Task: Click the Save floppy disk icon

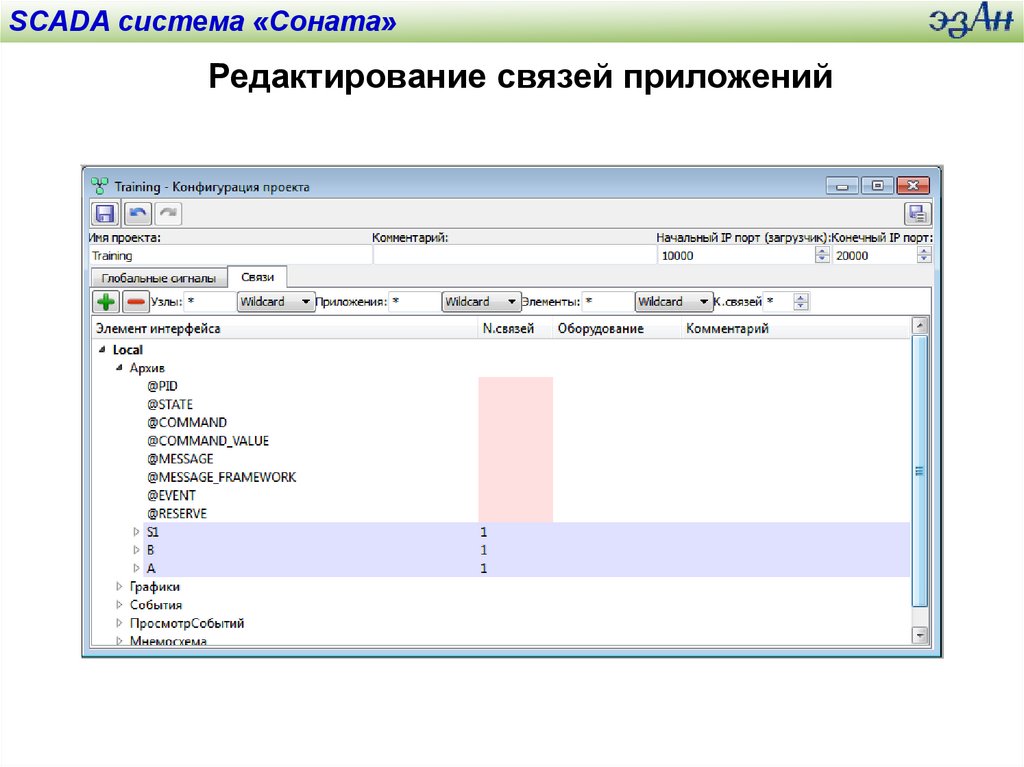Action: click(104, 213)
